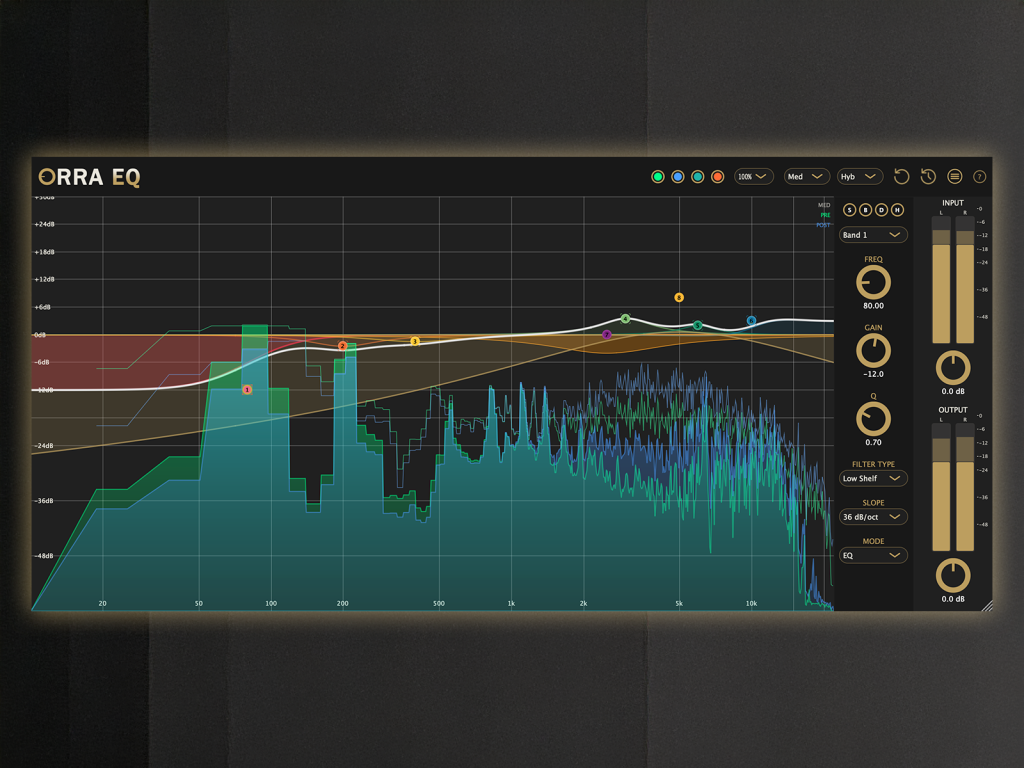Viewport: 1024px width, 768px height.
Task: Bypass the band using the B button
Action: click(865, 209)
